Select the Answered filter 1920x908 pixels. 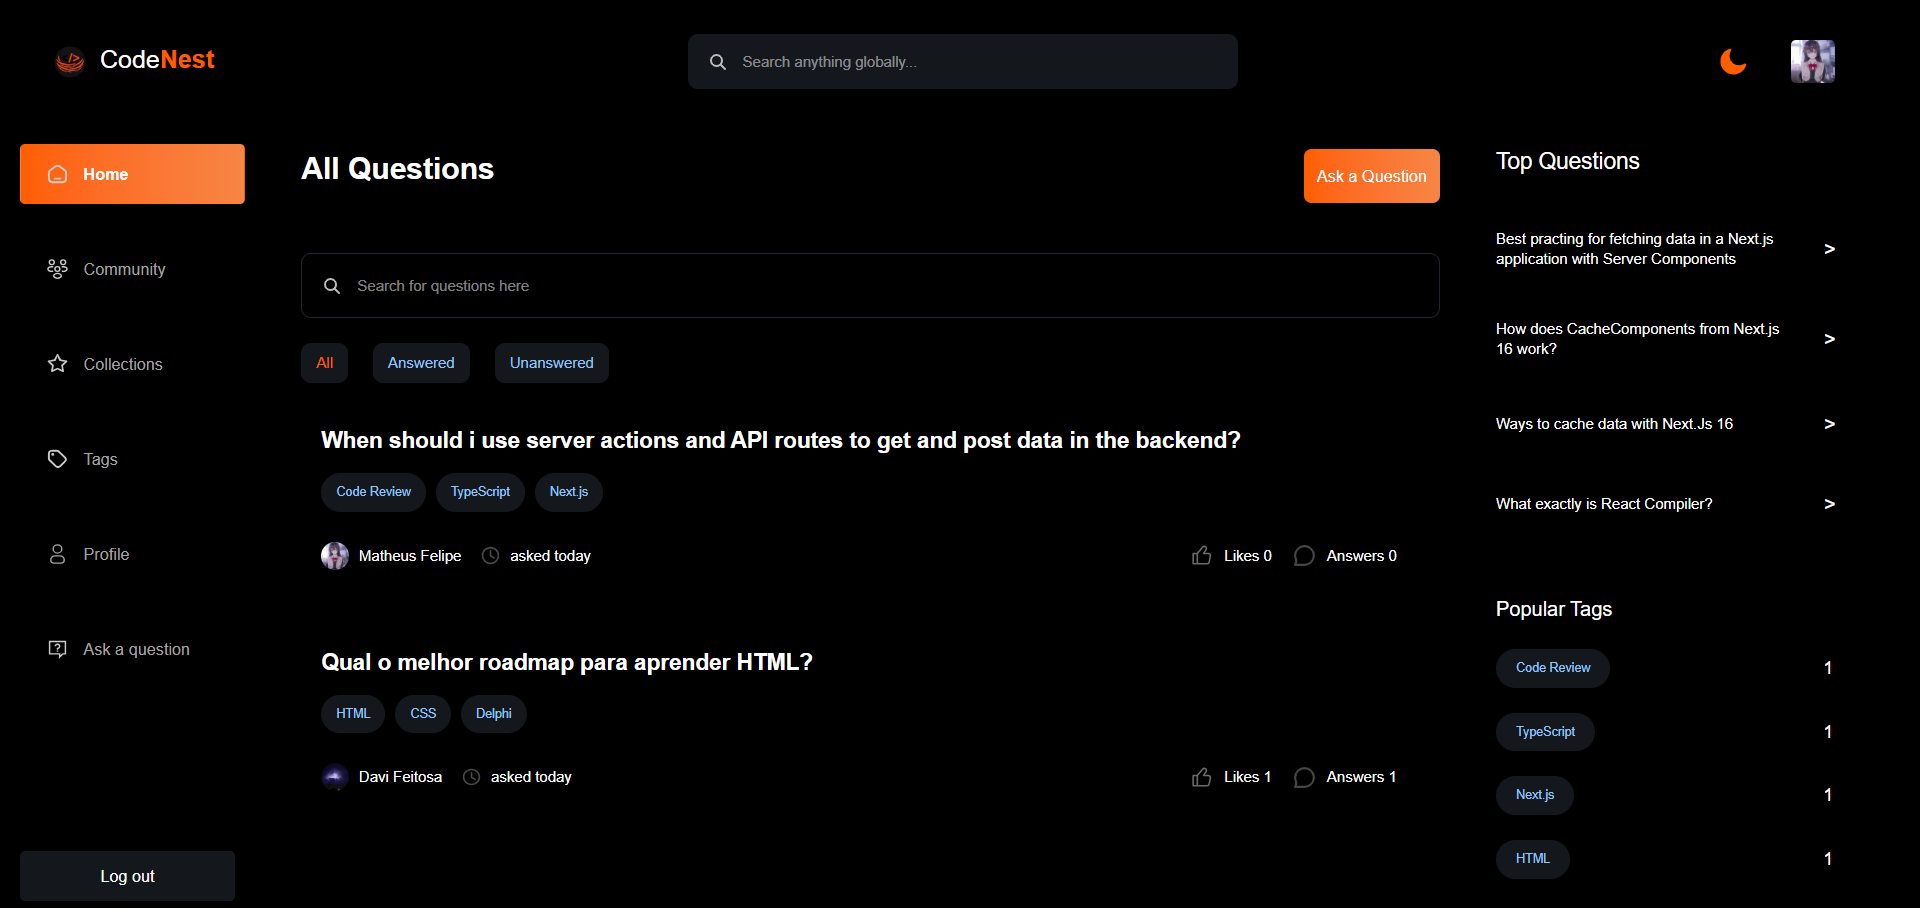[x=421, y=363]
